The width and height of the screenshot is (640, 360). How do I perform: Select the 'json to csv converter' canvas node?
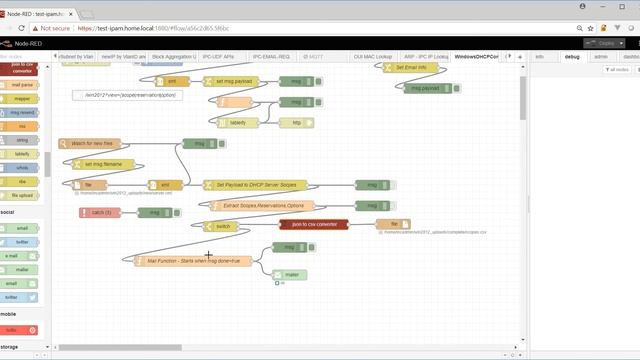tap(314, 224)
